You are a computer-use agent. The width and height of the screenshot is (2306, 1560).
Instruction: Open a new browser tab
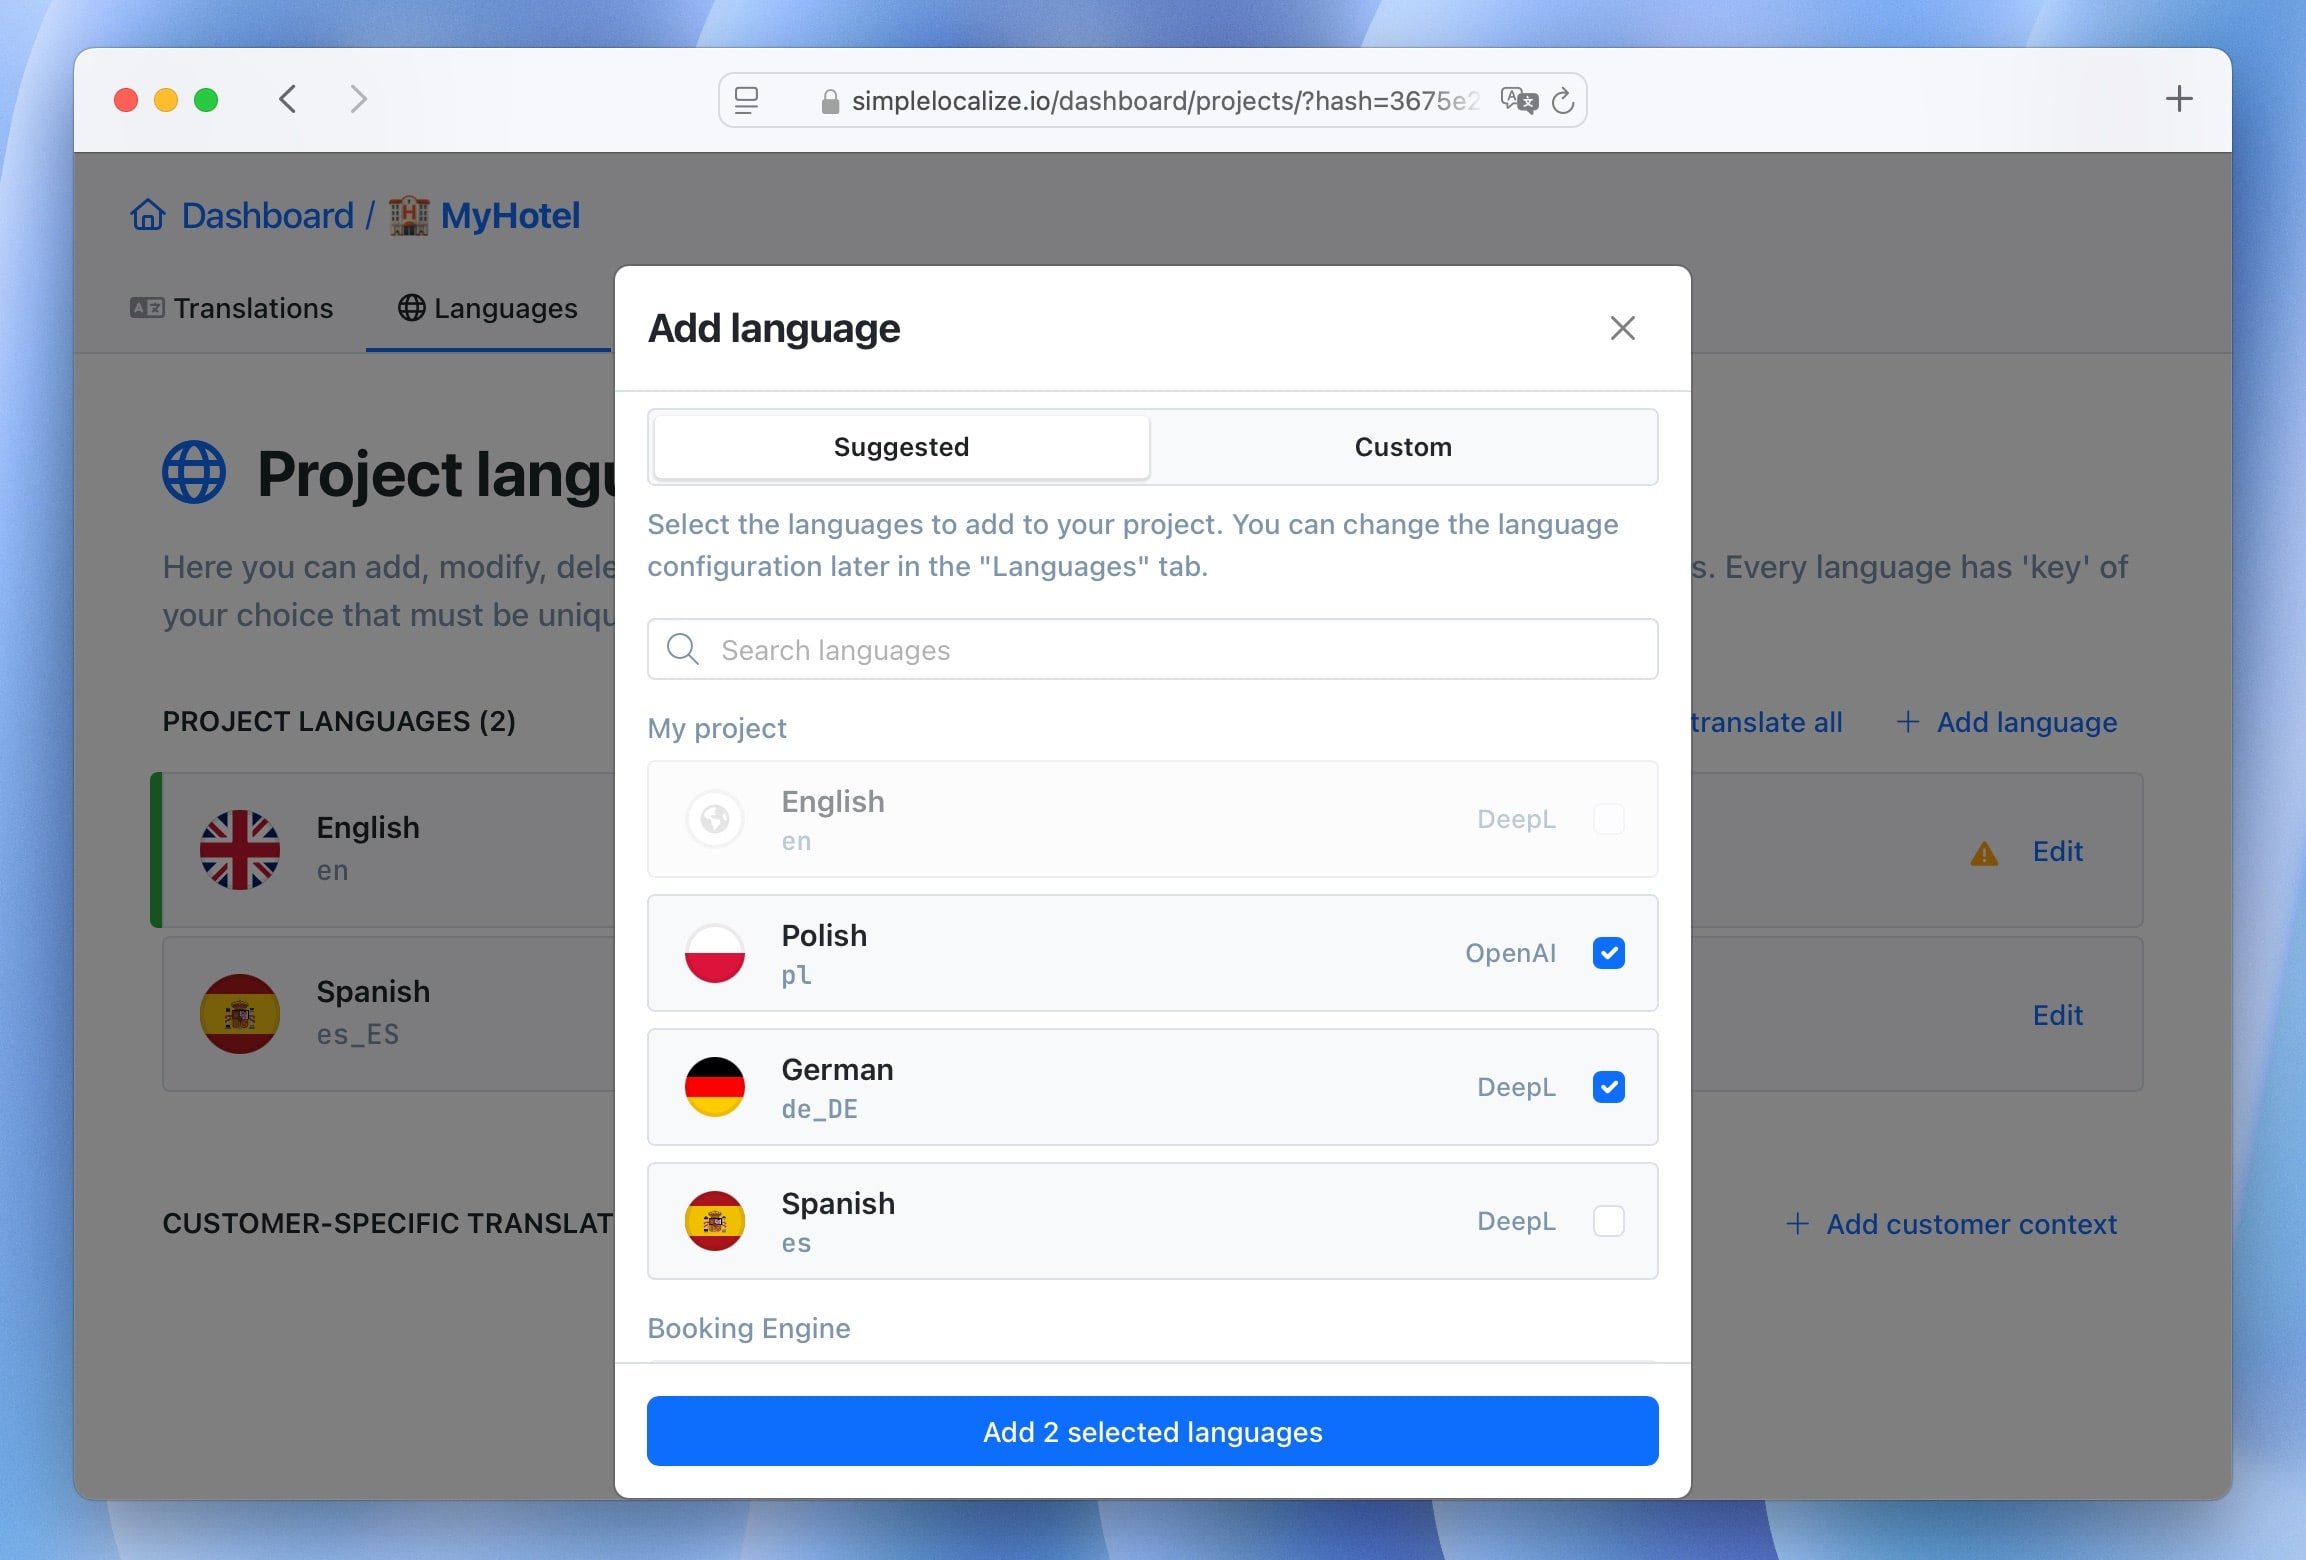pos(2179,99)
